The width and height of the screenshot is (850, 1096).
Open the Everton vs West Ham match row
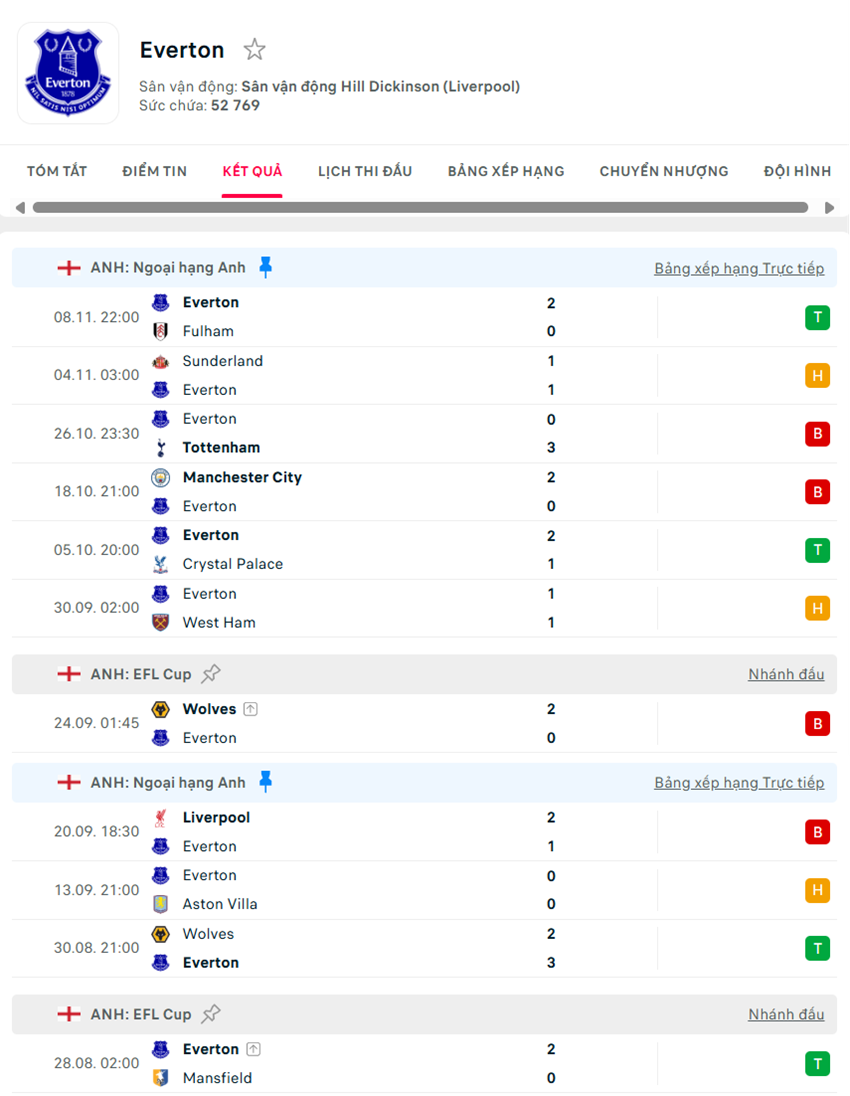coord(400,608)
